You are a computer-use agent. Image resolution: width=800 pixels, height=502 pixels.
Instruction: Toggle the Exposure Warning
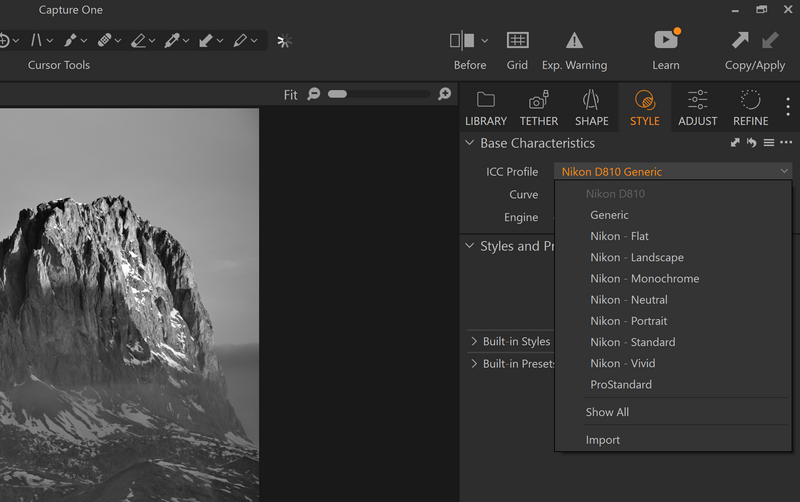(x=574, y=40)
